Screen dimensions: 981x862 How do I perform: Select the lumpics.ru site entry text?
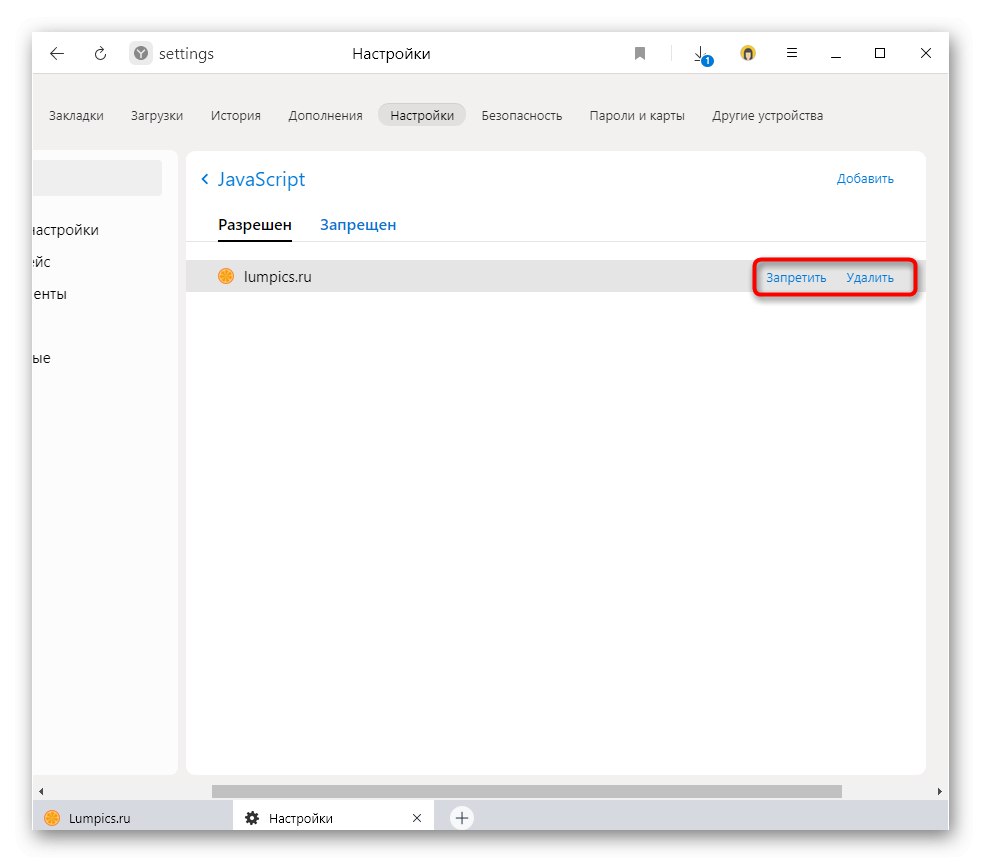[277, 276]
